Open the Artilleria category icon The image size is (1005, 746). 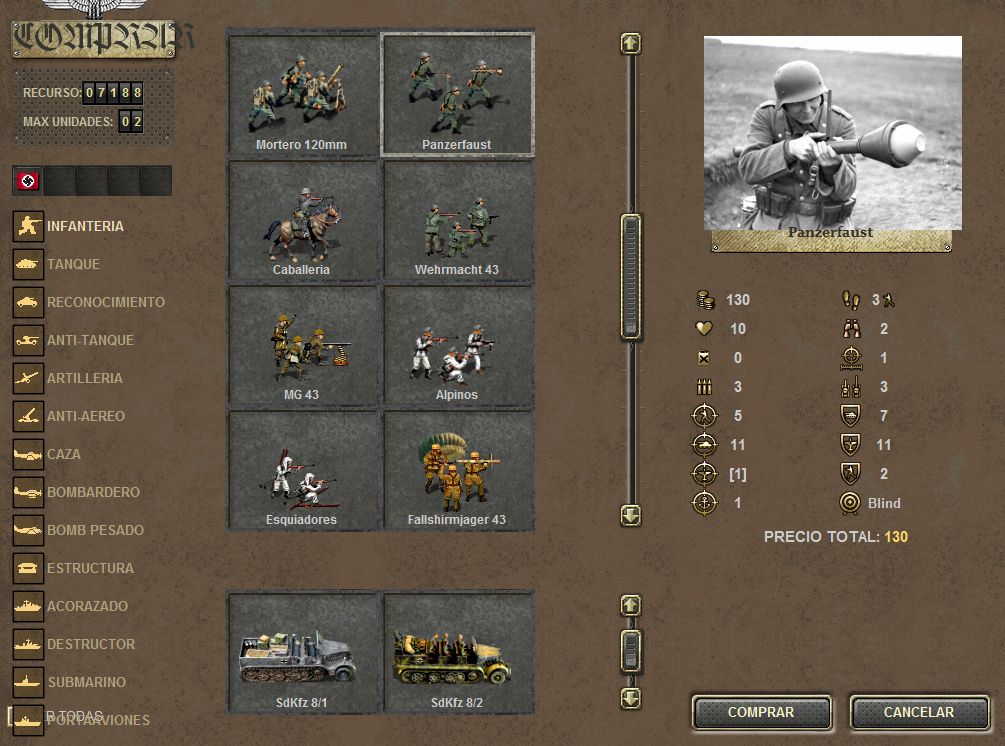(x=28, y=378)
